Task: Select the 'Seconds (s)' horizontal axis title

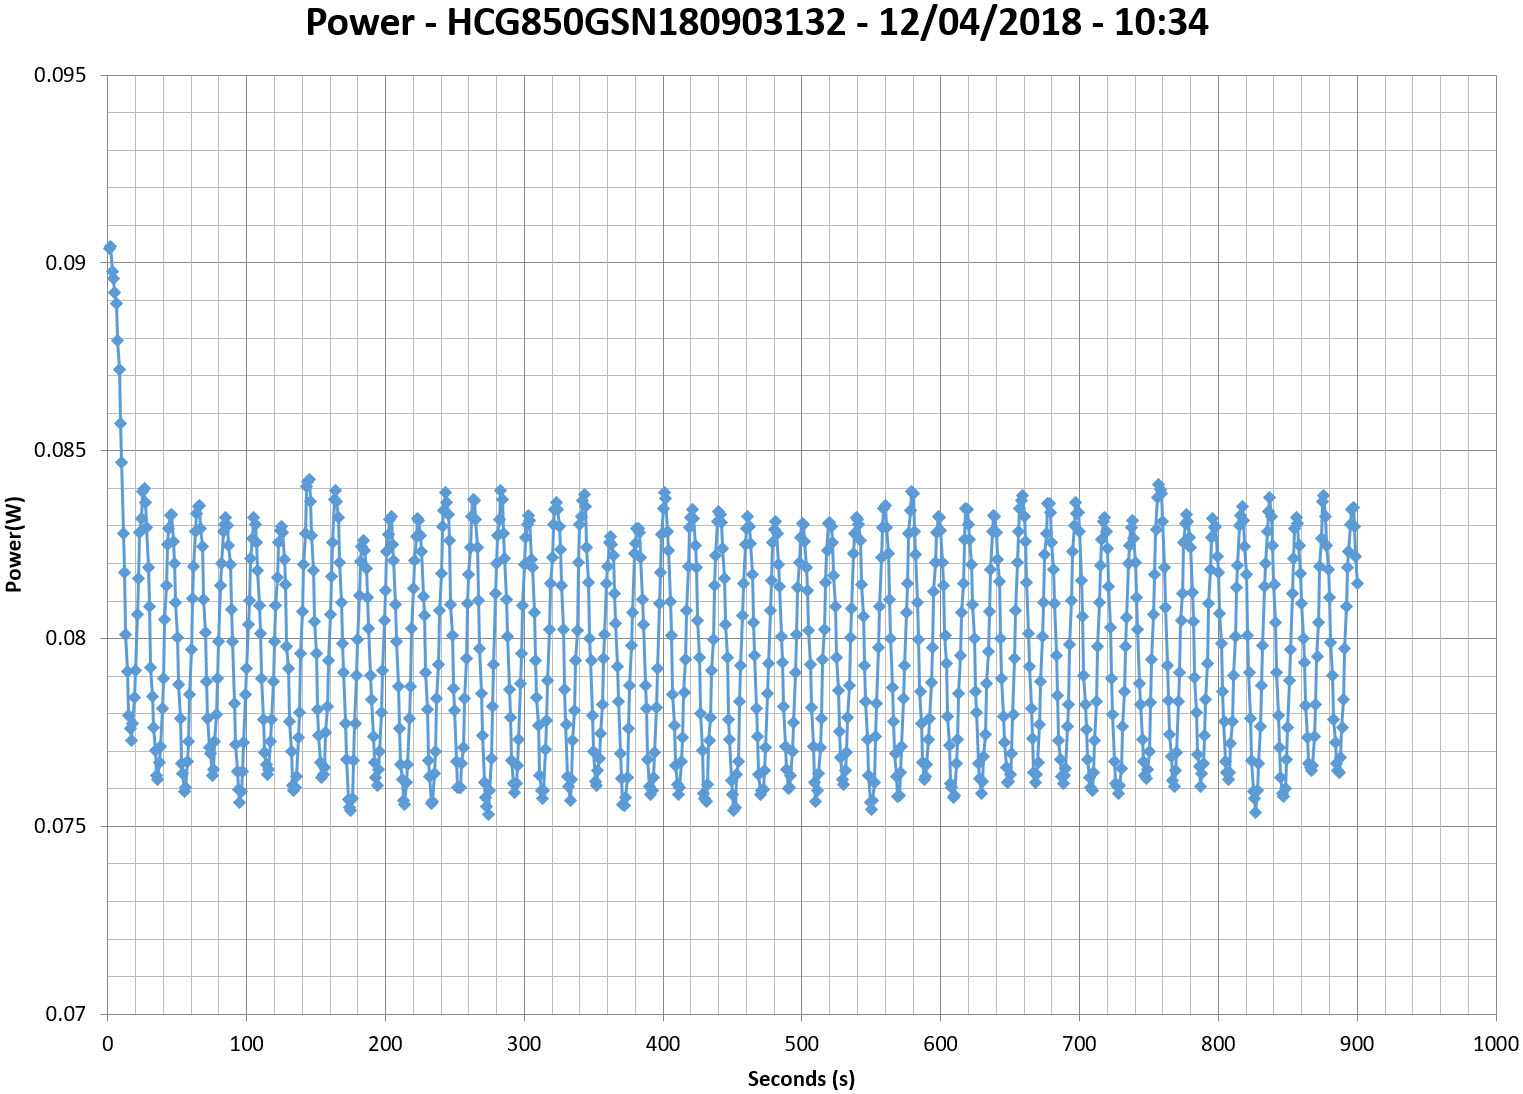Action: click(801, 1078)
